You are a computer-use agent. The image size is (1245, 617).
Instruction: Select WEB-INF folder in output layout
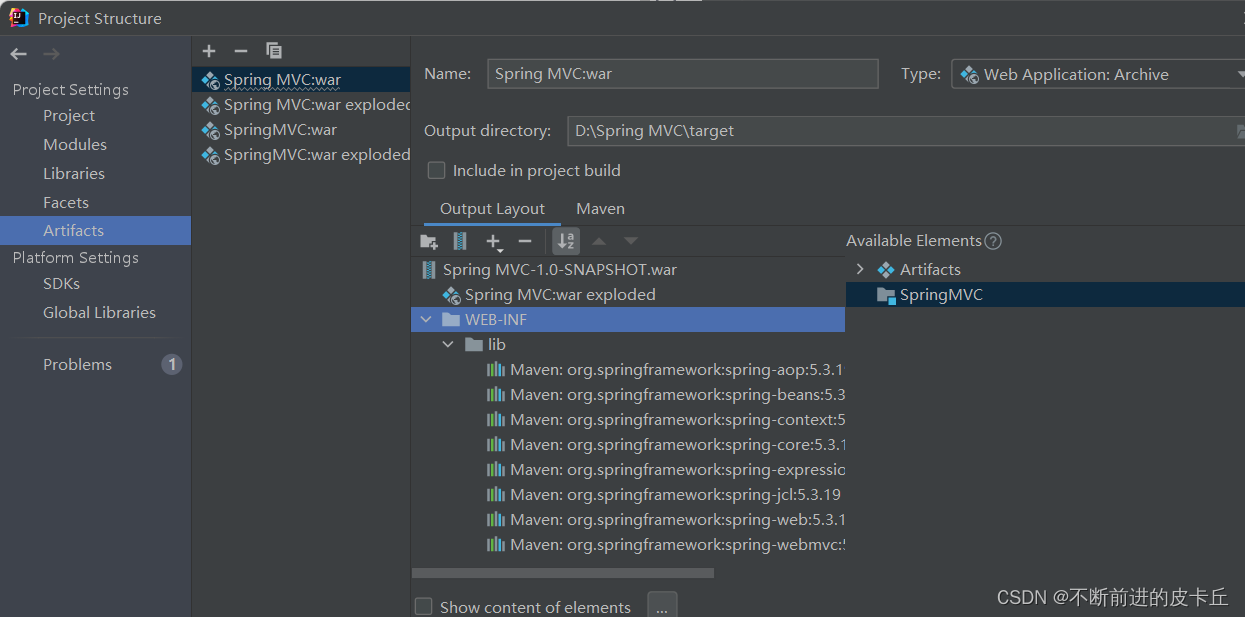tap(628, 320)
